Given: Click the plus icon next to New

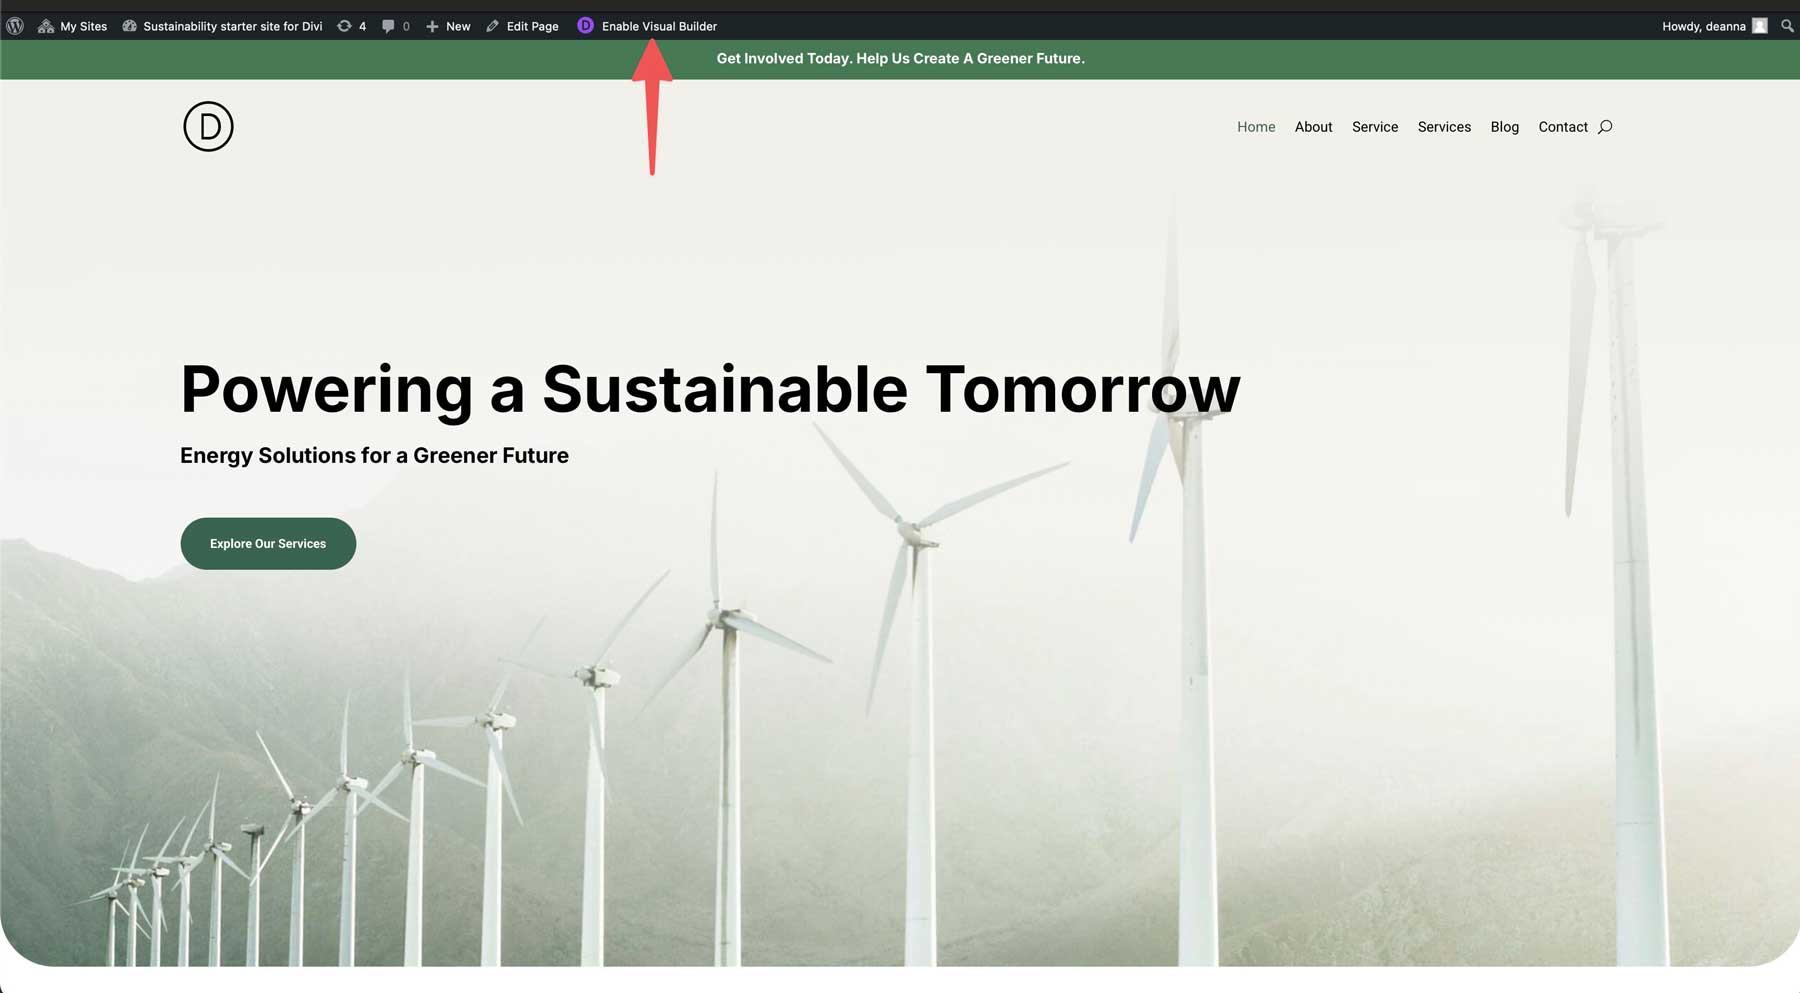Looking at the screenshot, I should [x=430, y=26].
